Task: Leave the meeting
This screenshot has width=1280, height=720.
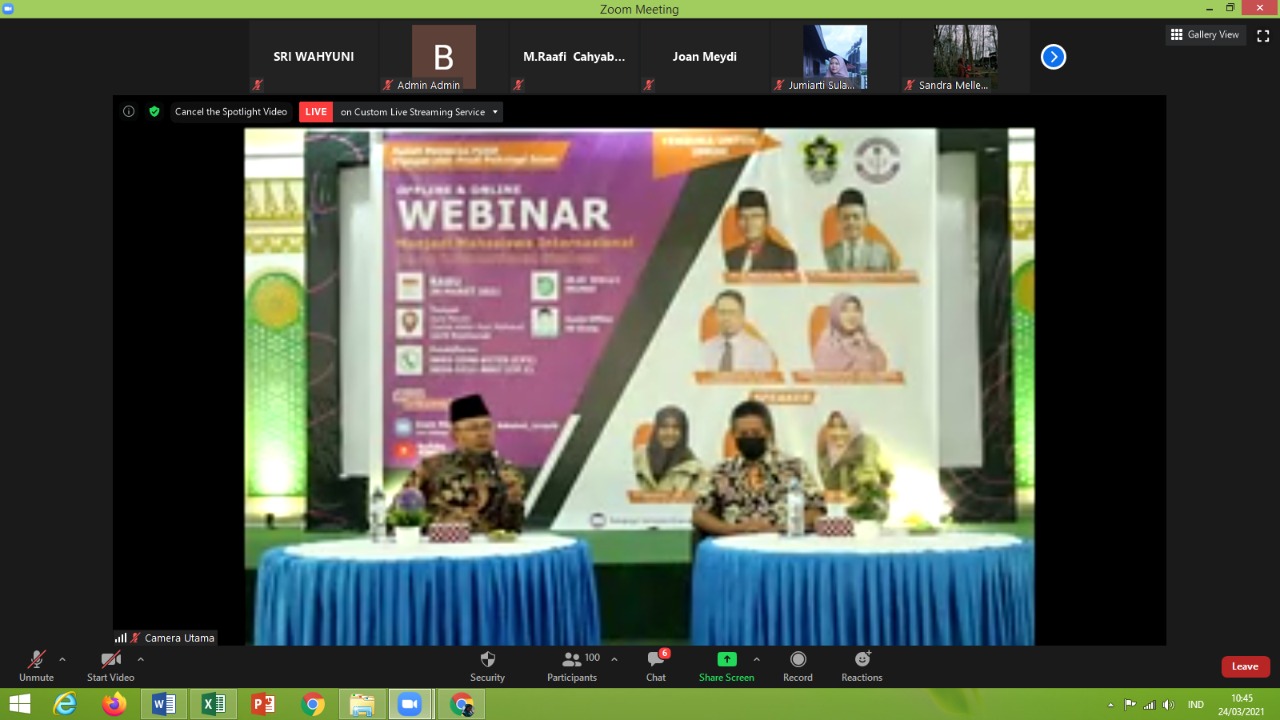Action: (1245, 667)
